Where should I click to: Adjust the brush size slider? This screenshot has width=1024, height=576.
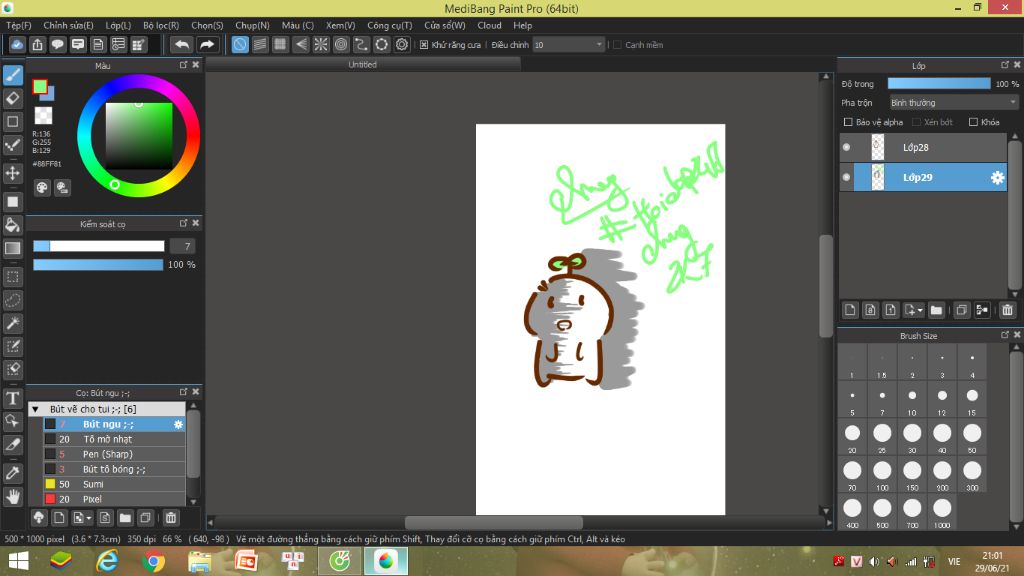tap(99, 246)
